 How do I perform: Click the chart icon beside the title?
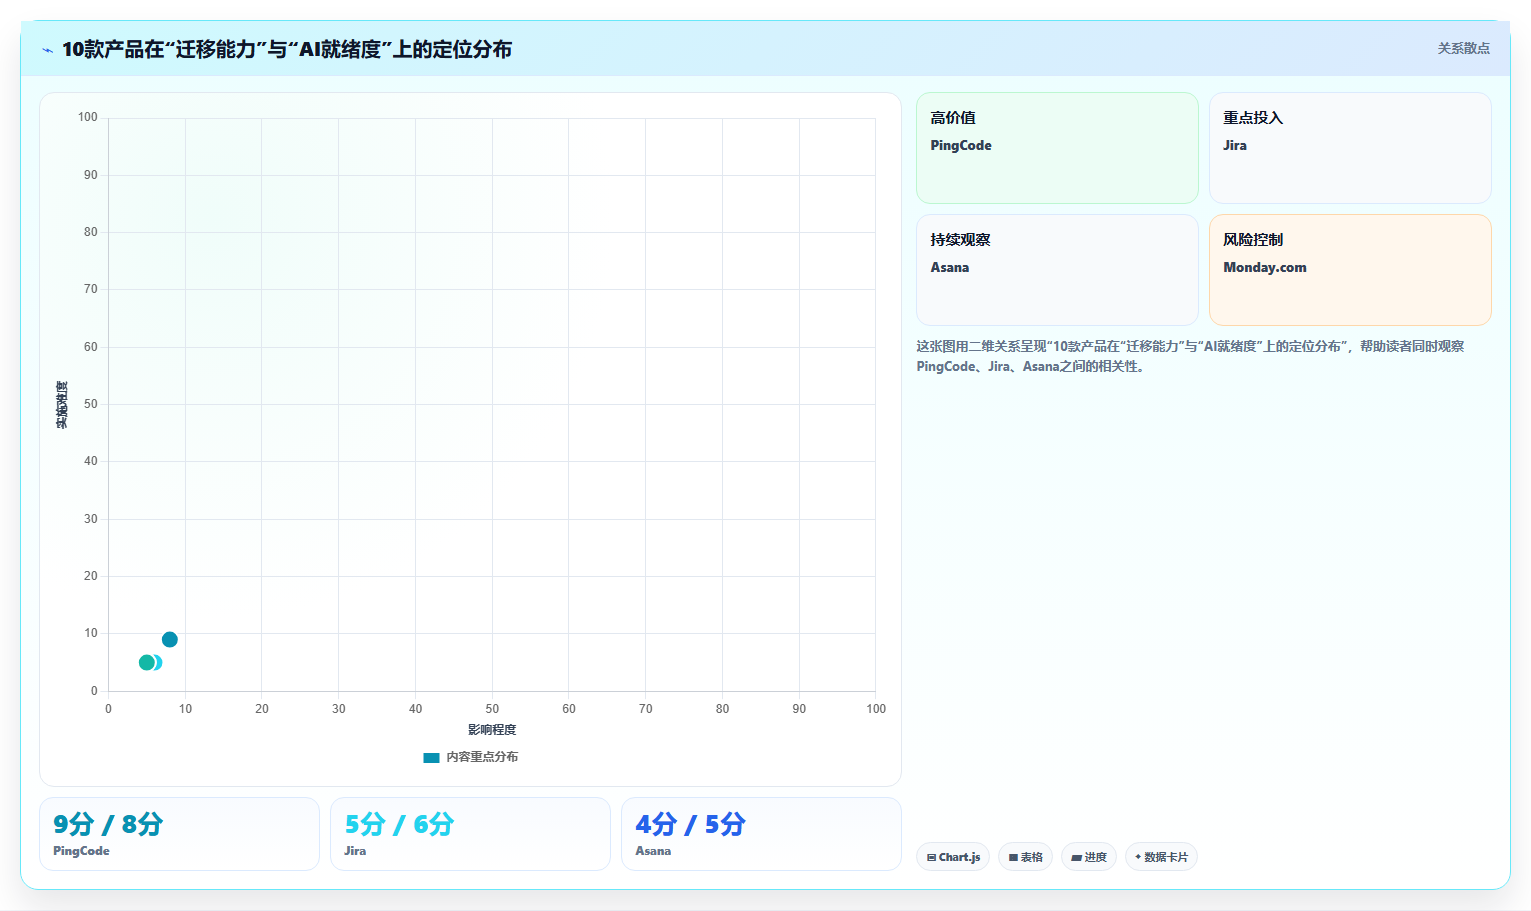47,50
